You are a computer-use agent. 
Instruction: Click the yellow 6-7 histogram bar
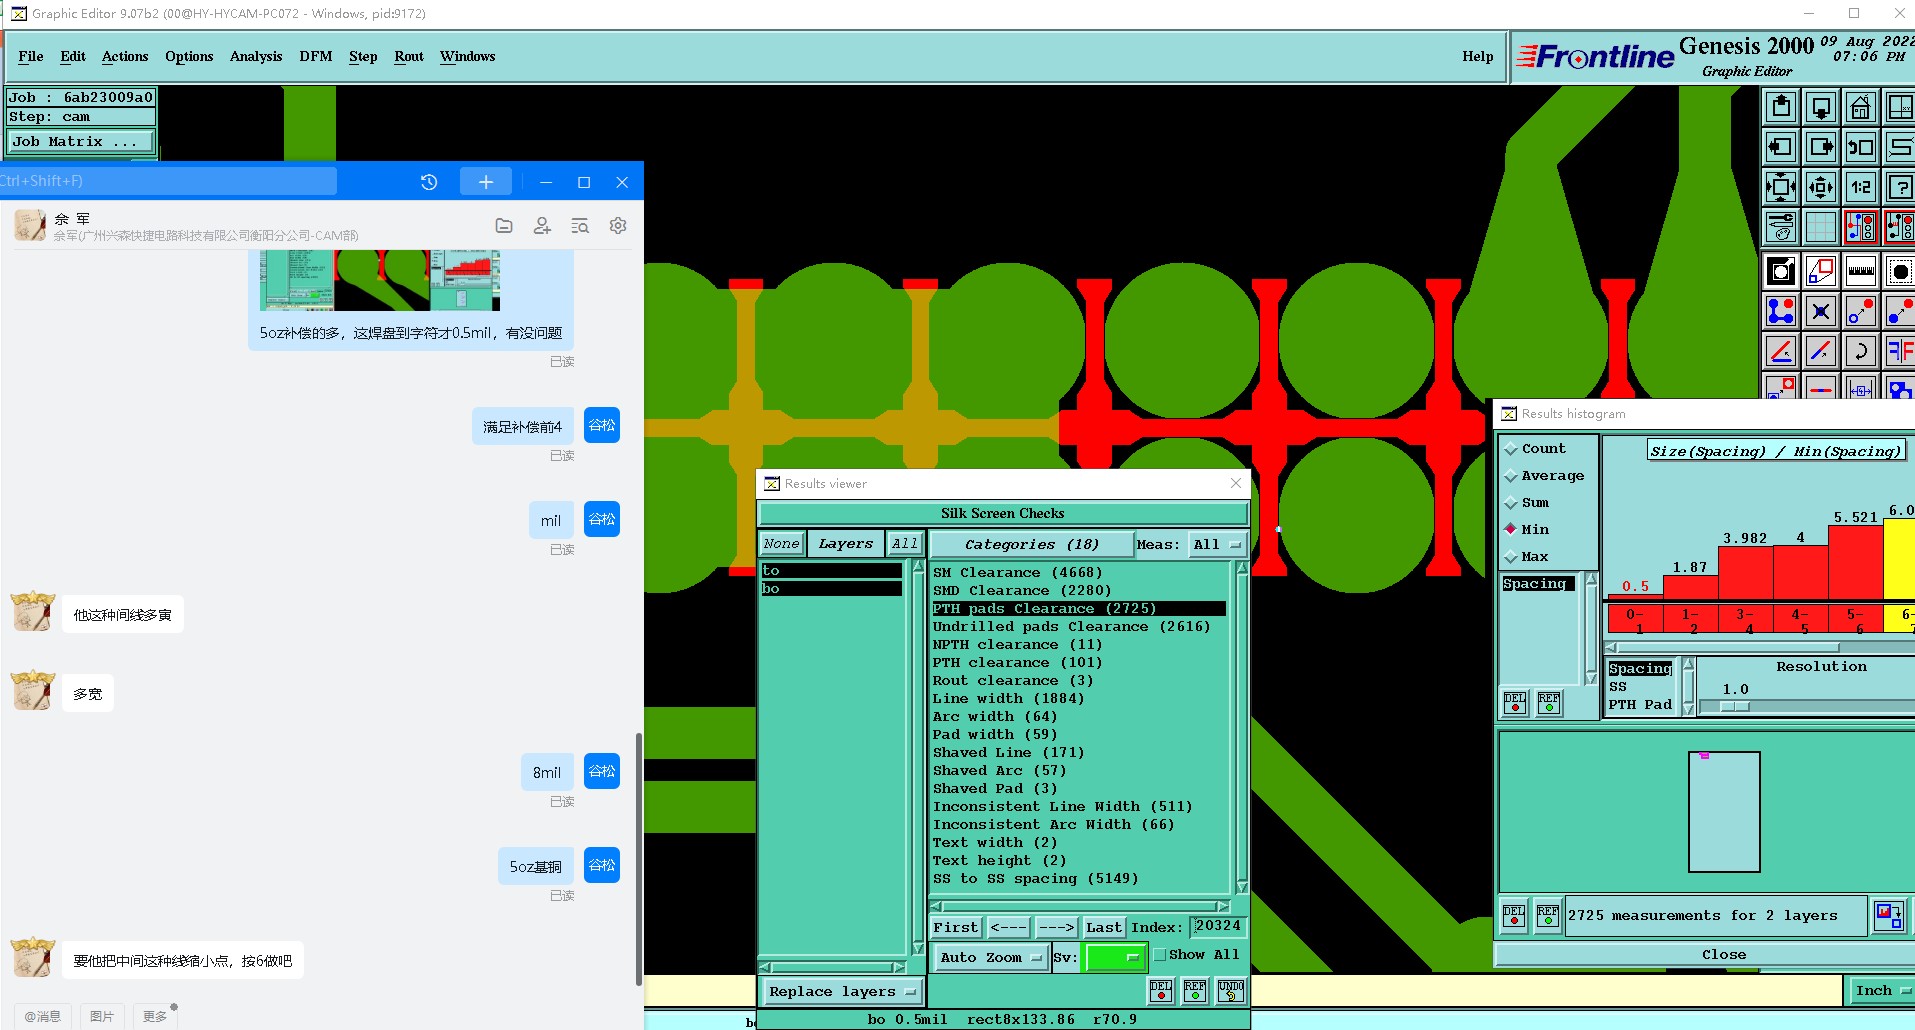pos(1899,558)
